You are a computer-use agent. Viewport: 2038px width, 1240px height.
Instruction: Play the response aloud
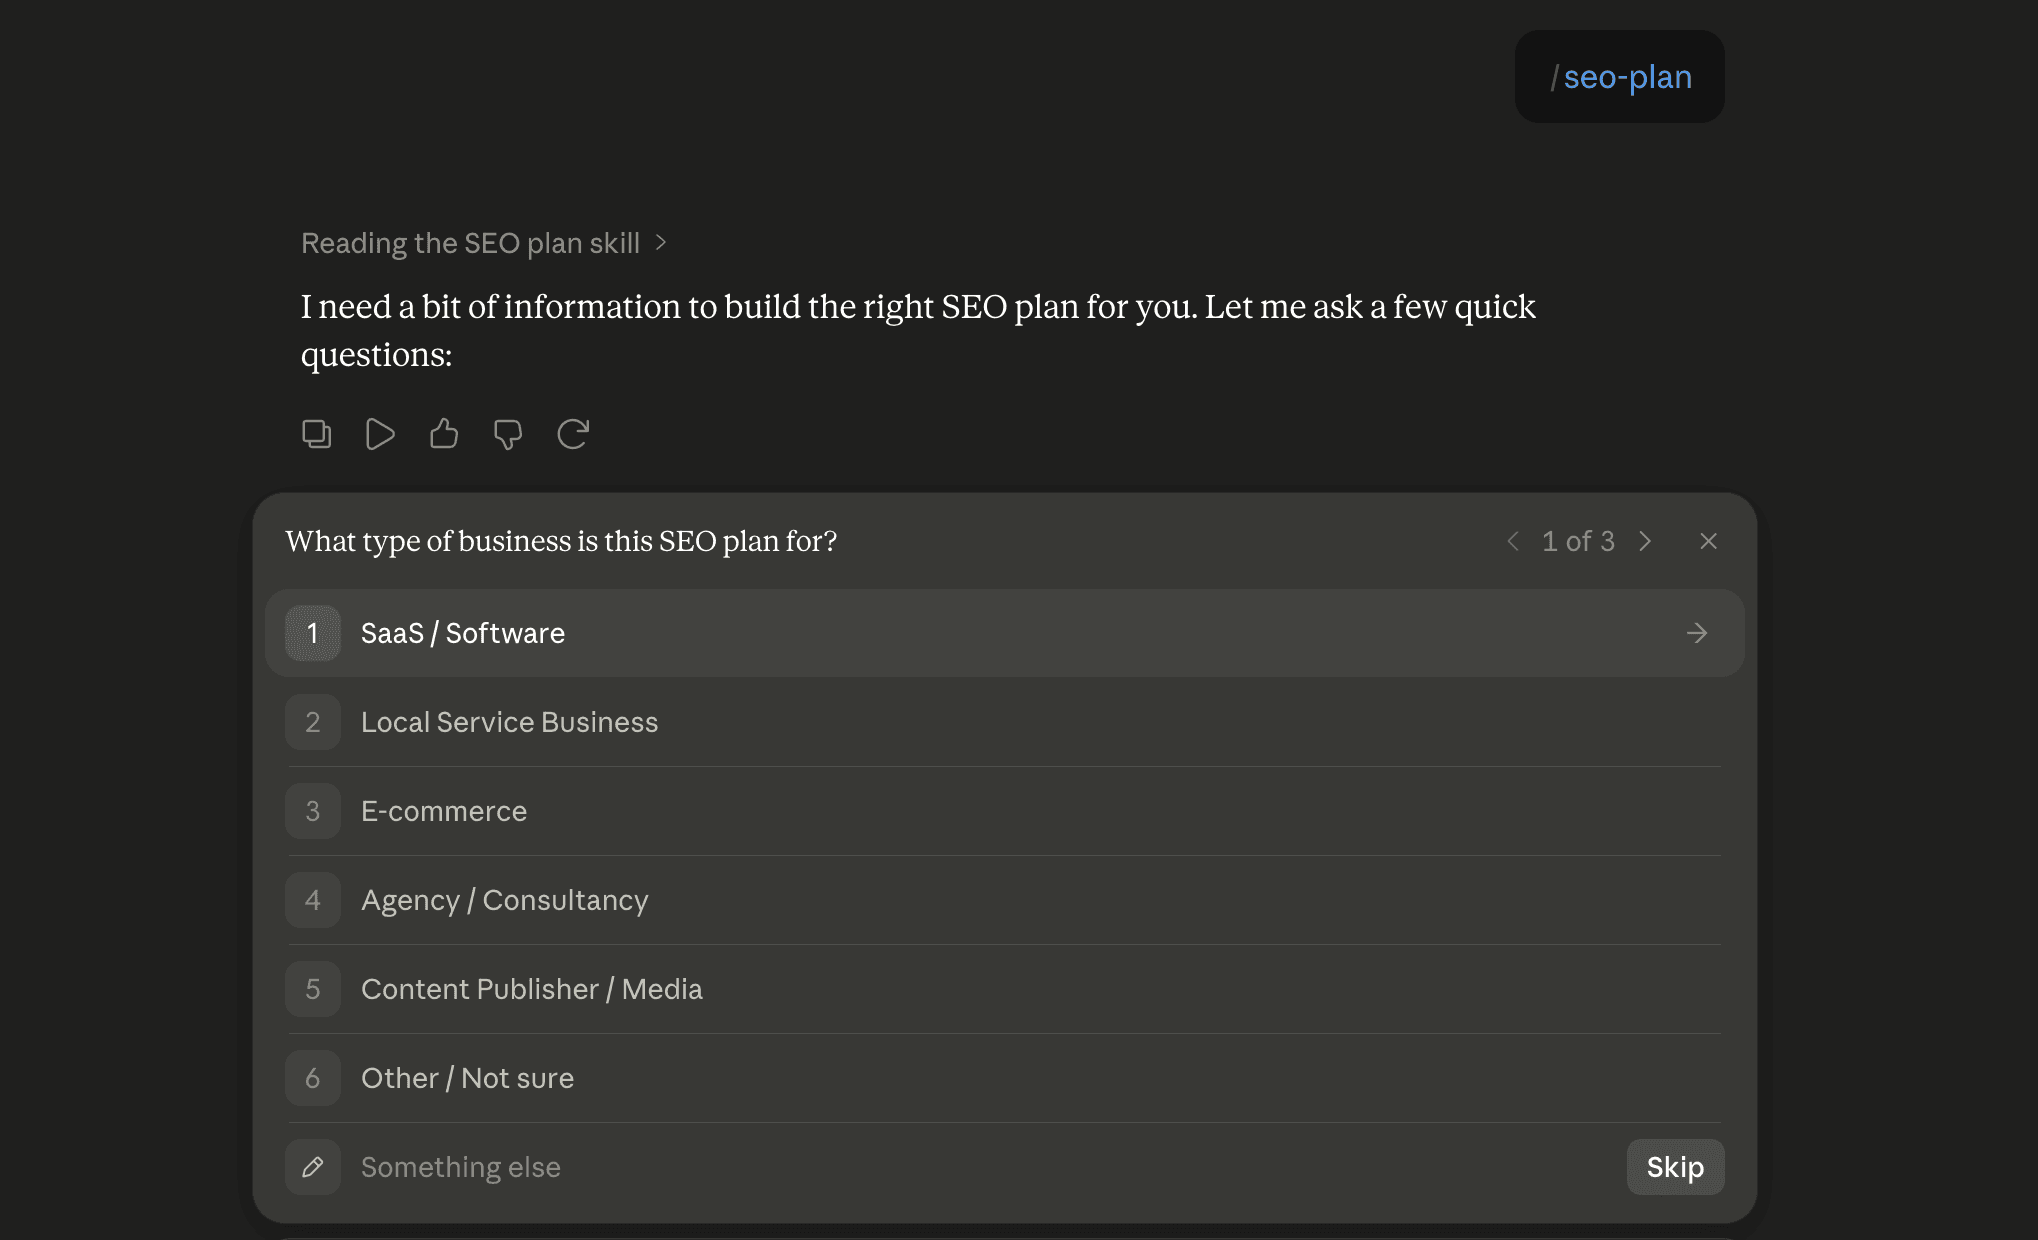(x=380, y=434)
